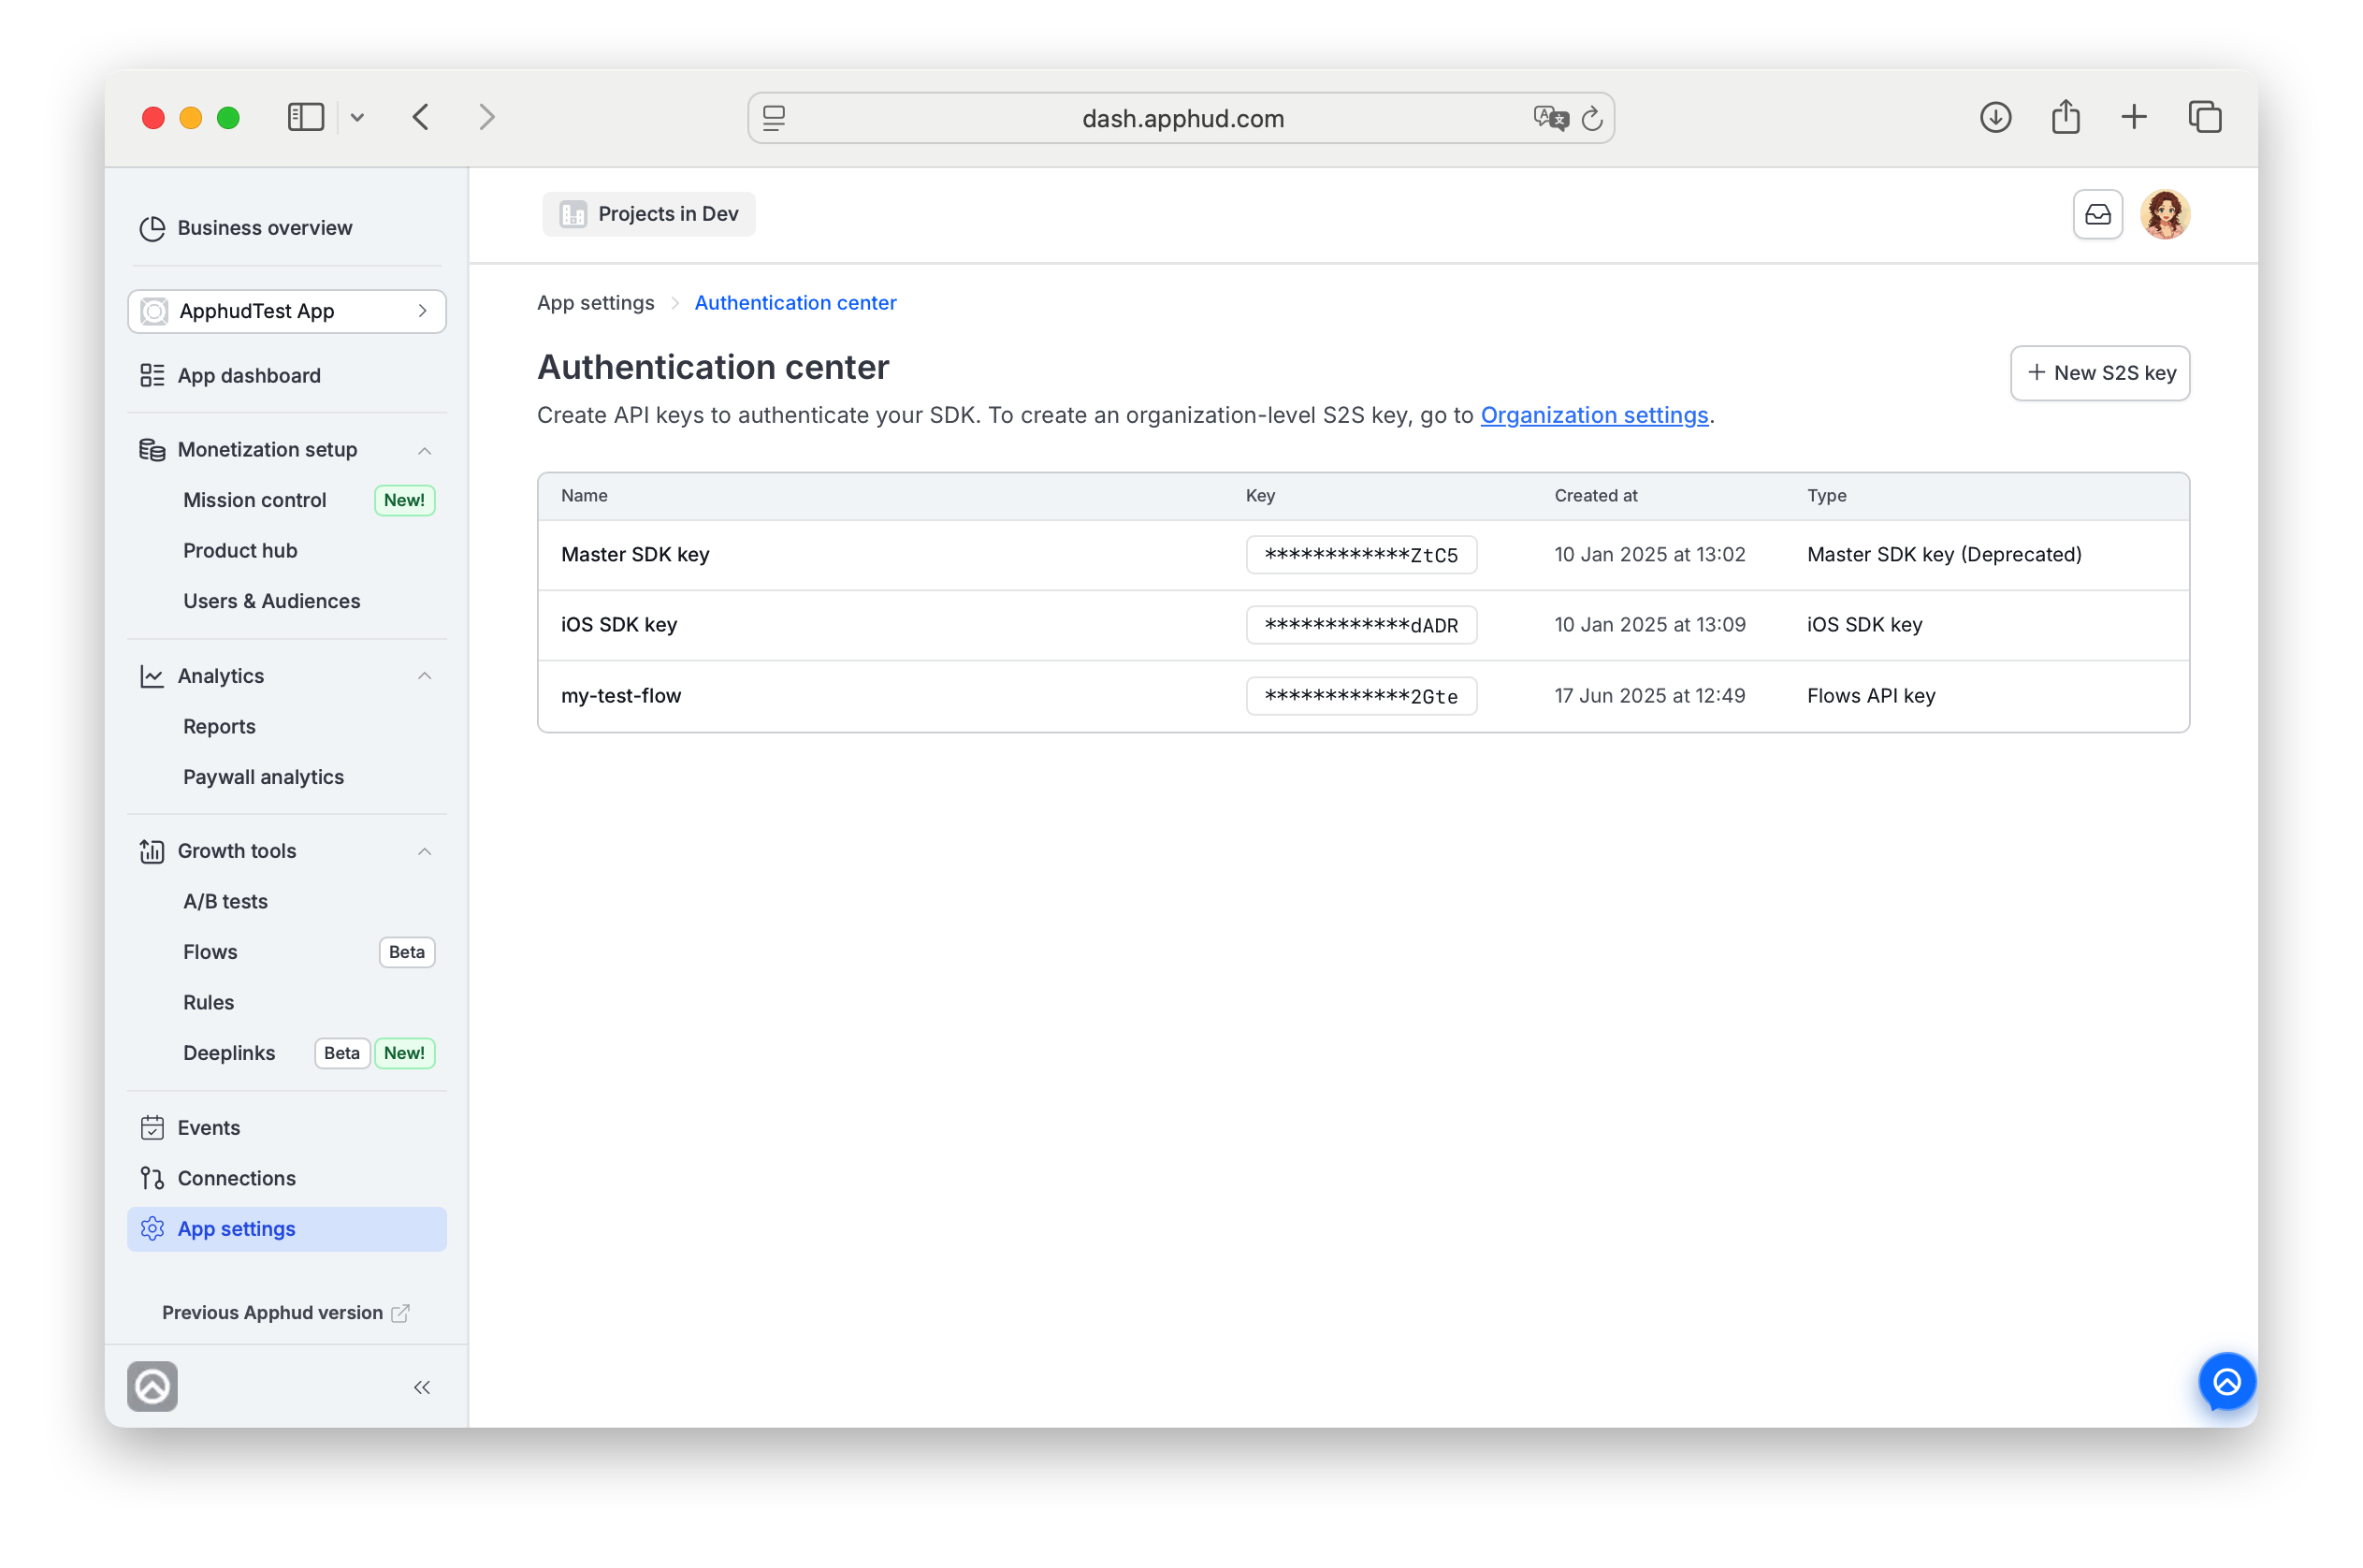
Task: Click the Business overview pie icon
Action: pyautogui.click(x=152, y=228)
